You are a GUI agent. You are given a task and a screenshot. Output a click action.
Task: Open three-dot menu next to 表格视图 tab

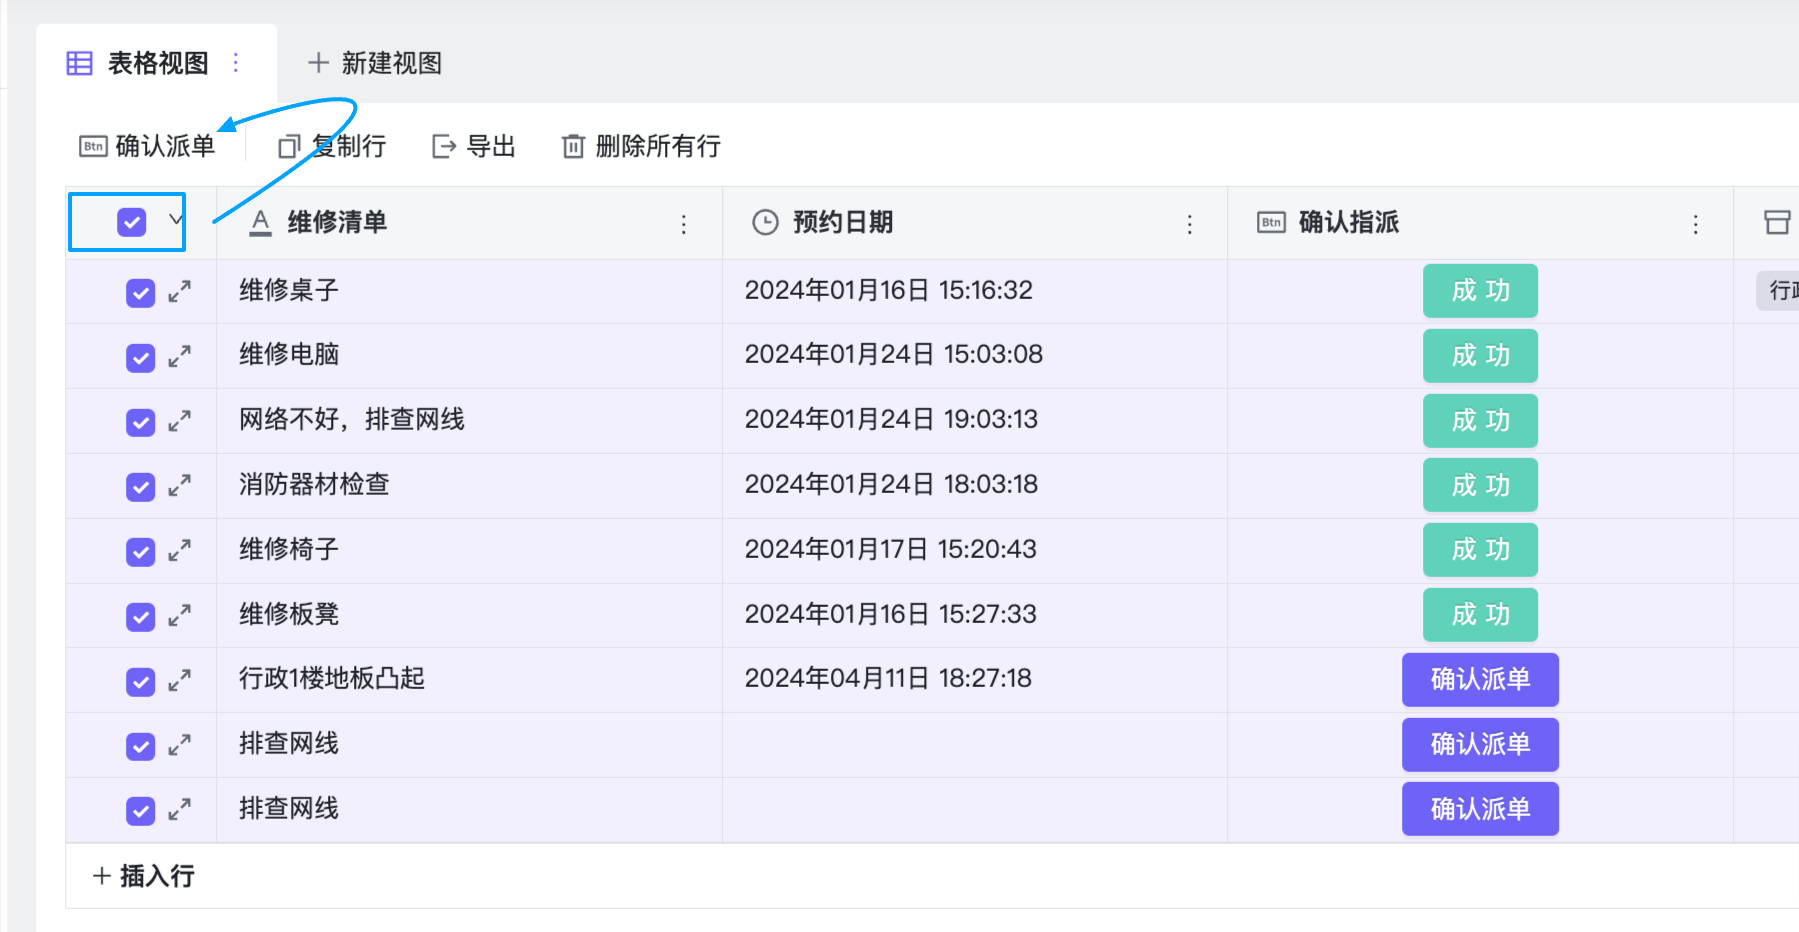pyautogui.click(x=236, y=63)
